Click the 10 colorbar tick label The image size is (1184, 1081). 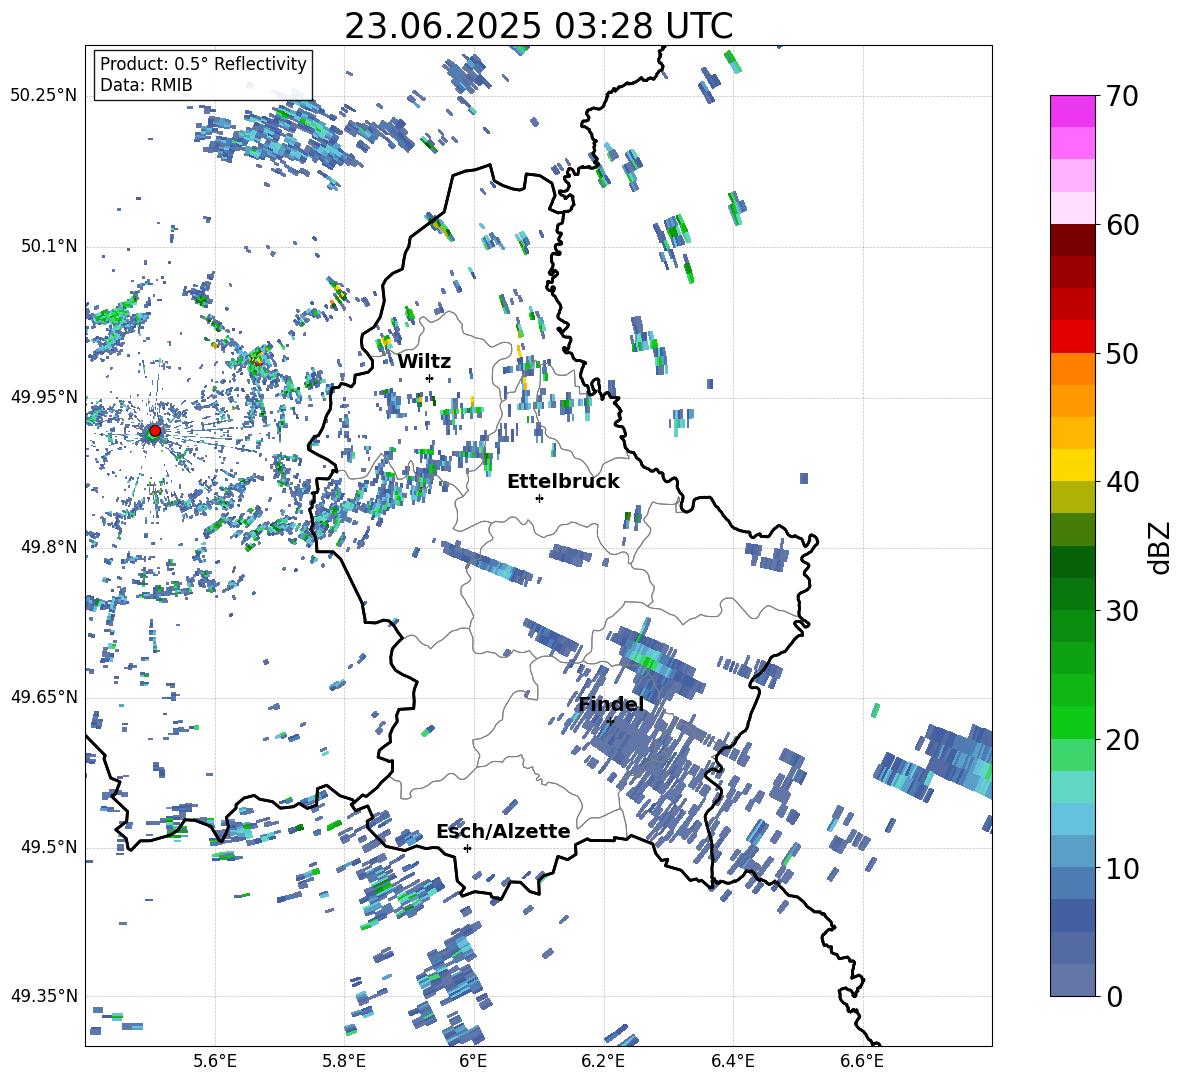[1122, 868]
